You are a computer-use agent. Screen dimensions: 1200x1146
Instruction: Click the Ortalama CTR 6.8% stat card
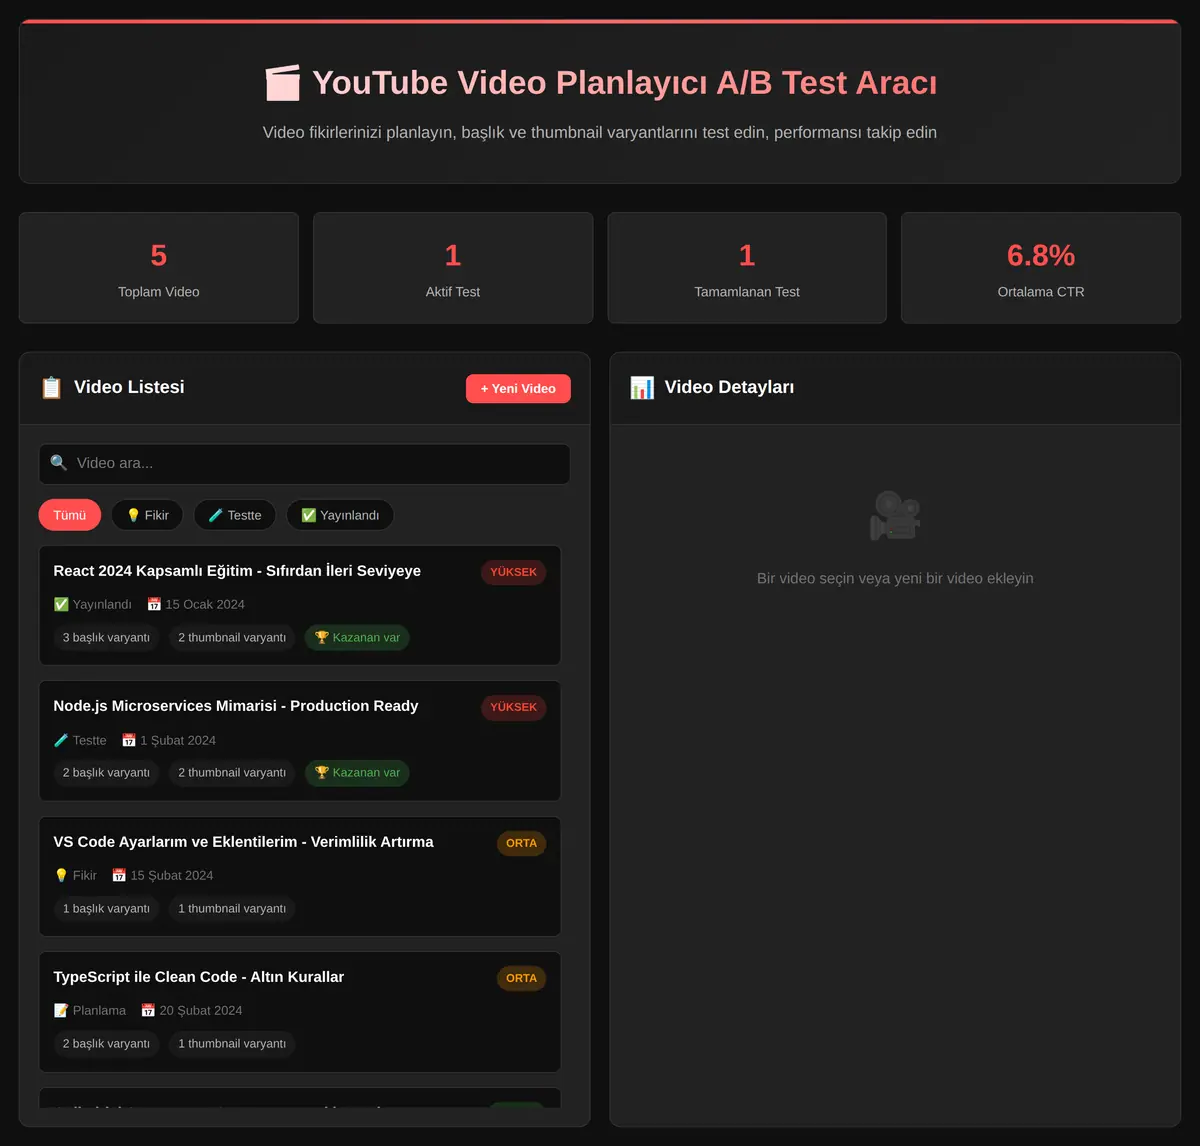click(1041, 268)
